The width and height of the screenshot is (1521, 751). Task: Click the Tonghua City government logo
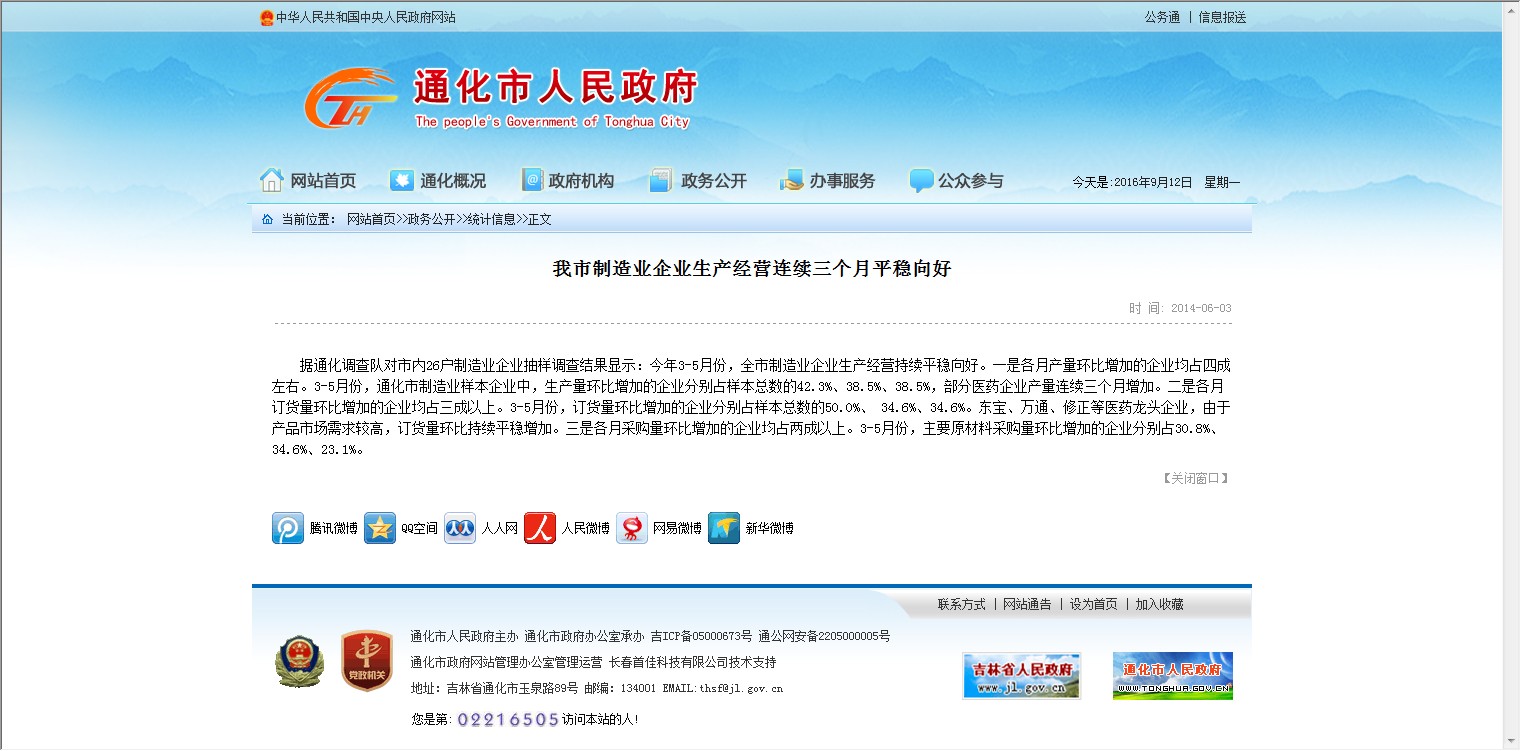coord(351,98)
